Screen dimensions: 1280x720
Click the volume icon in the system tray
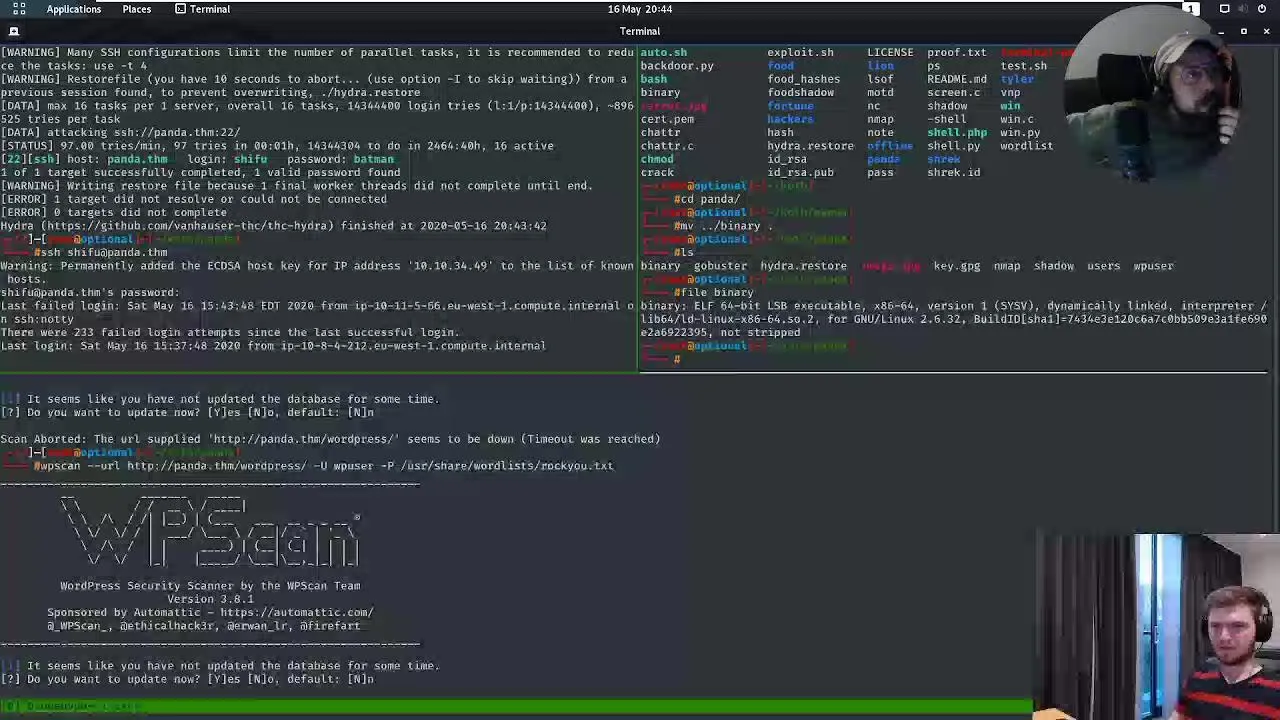click(1243, 9)
